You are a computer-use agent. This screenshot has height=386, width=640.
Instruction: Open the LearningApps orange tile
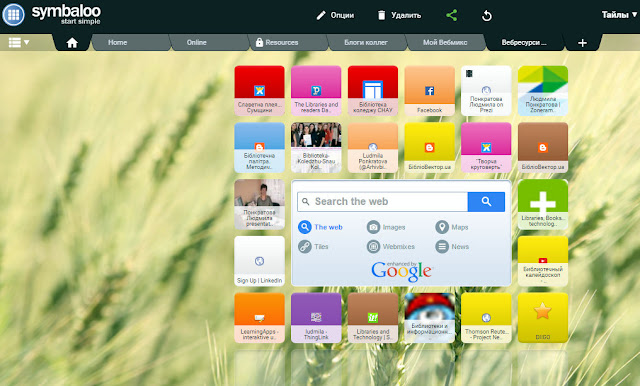260,317
